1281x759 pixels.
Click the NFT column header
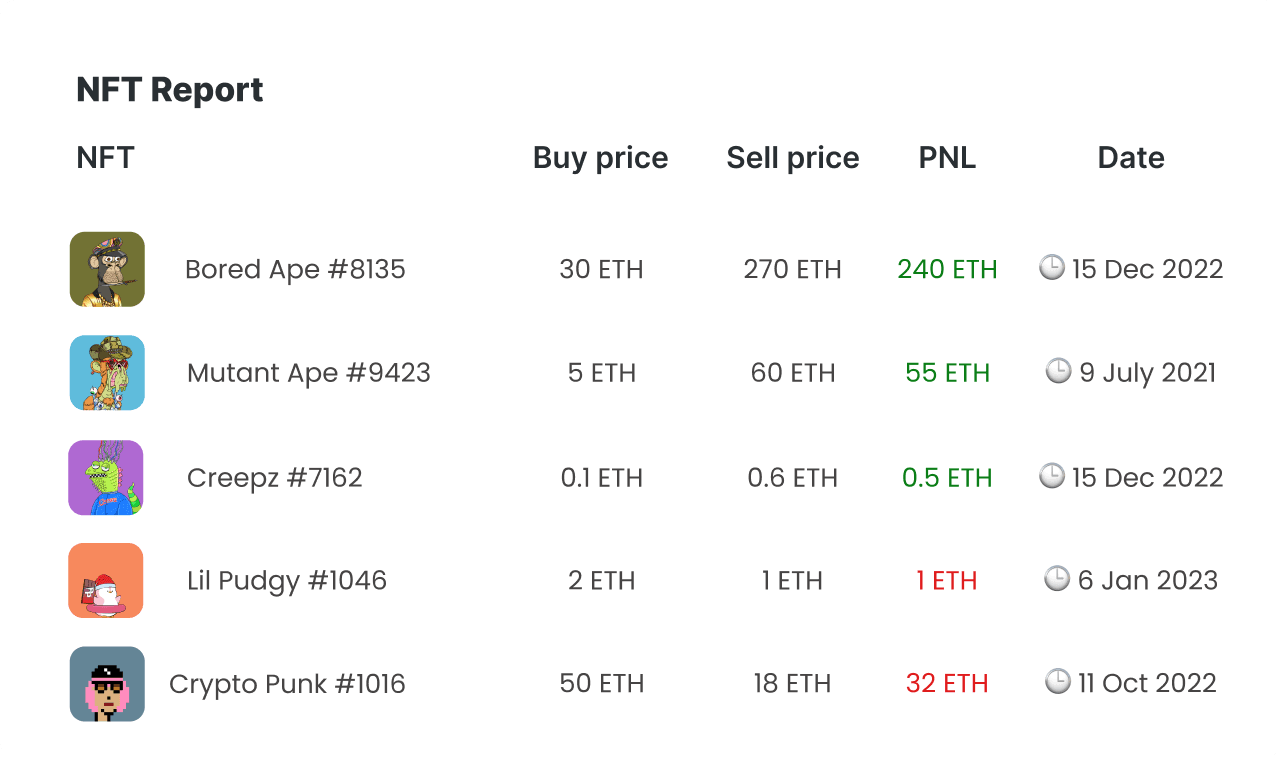(105, 158)
